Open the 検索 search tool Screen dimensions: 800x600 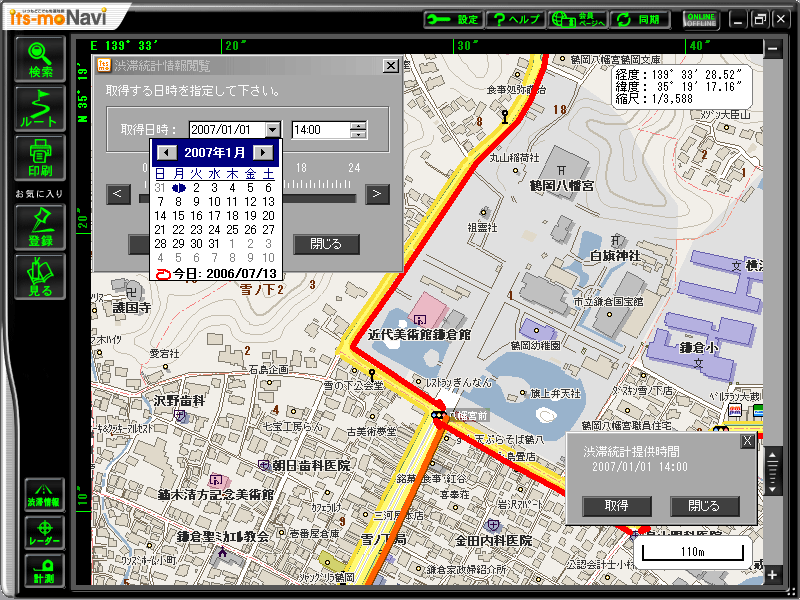[x=40, y=59]
